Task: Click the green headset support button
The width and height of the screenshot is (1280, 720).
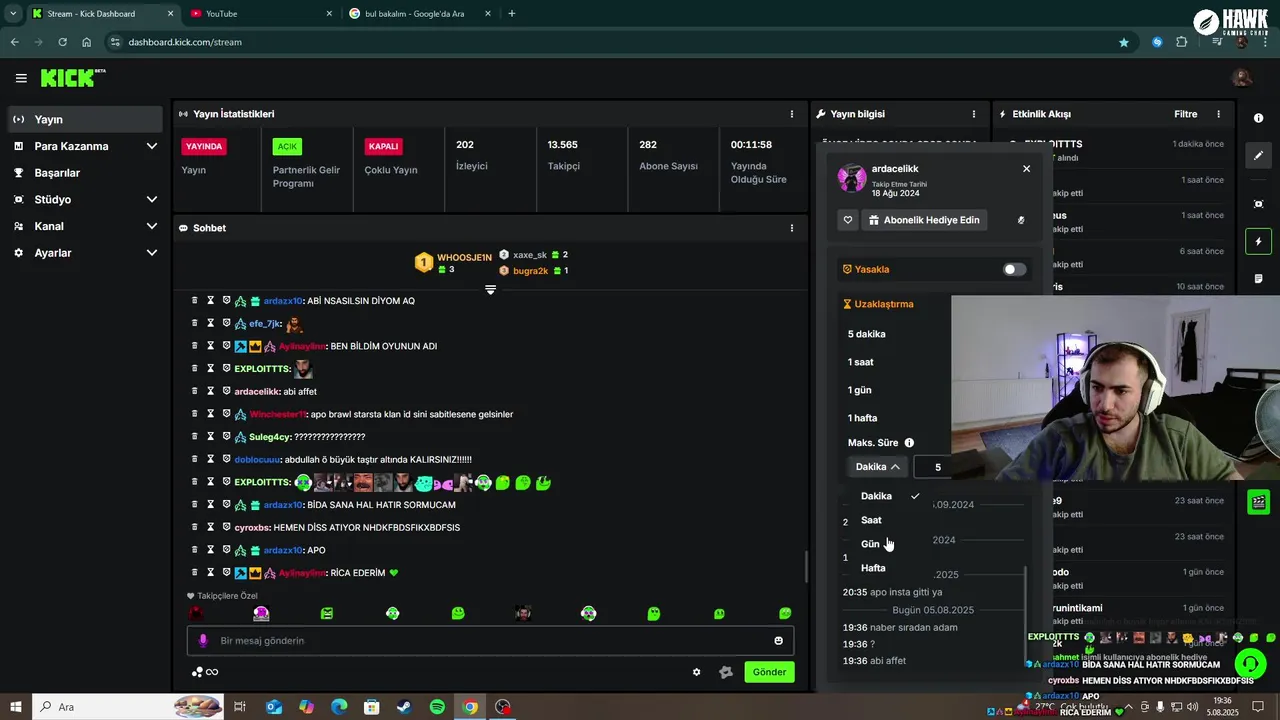Action: (1249, 663)
